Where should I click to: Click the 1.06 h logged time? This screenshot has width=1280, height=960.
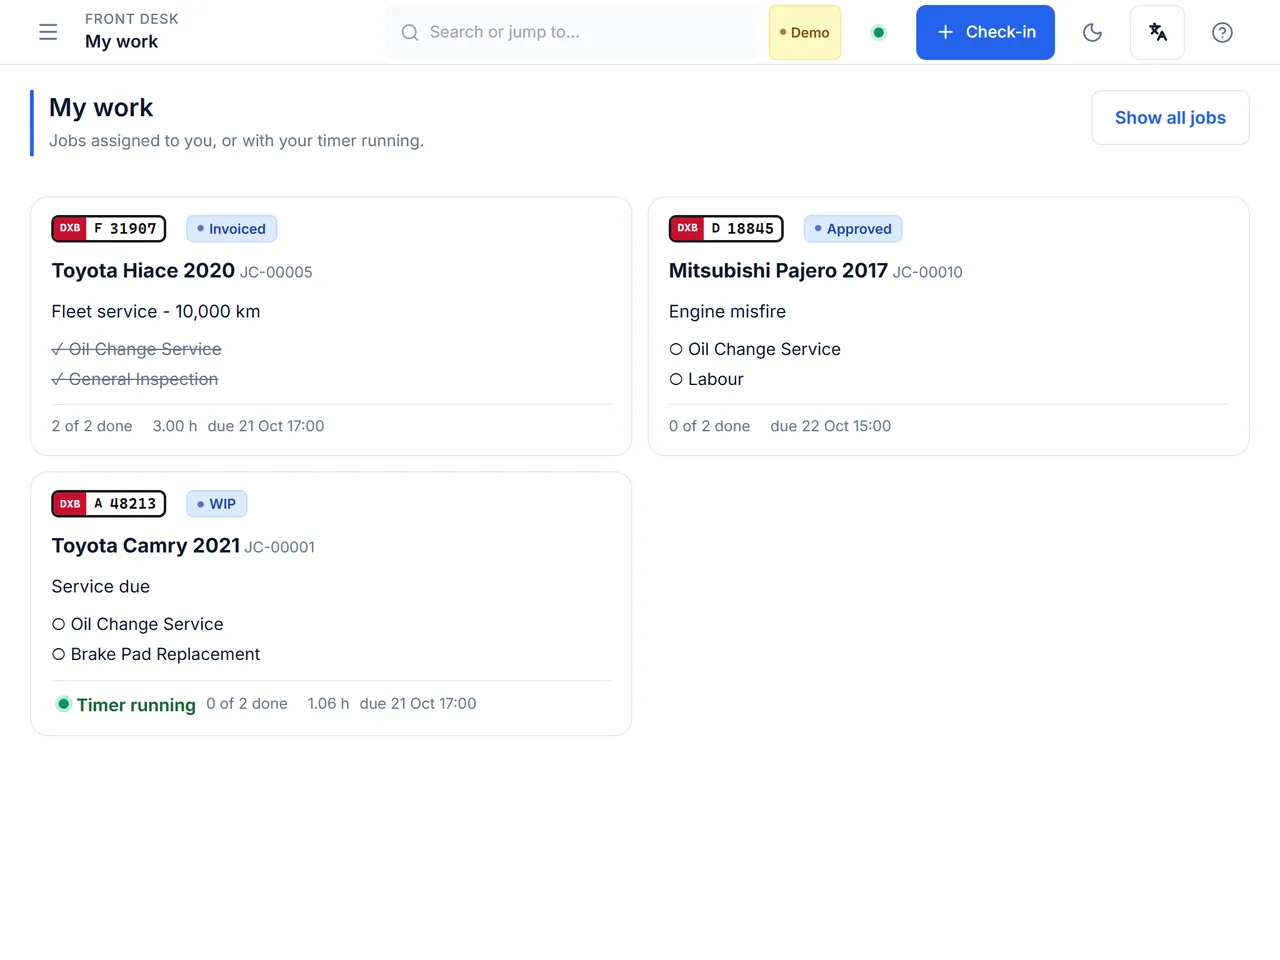click(328, 704)
